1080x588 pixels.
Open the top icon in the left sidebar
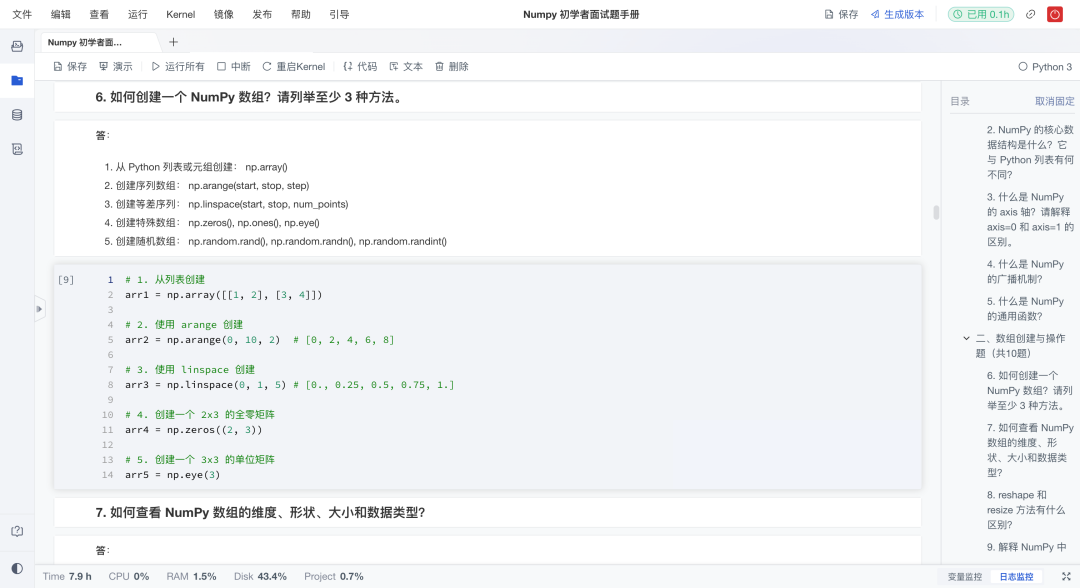(x=17, y=46)
